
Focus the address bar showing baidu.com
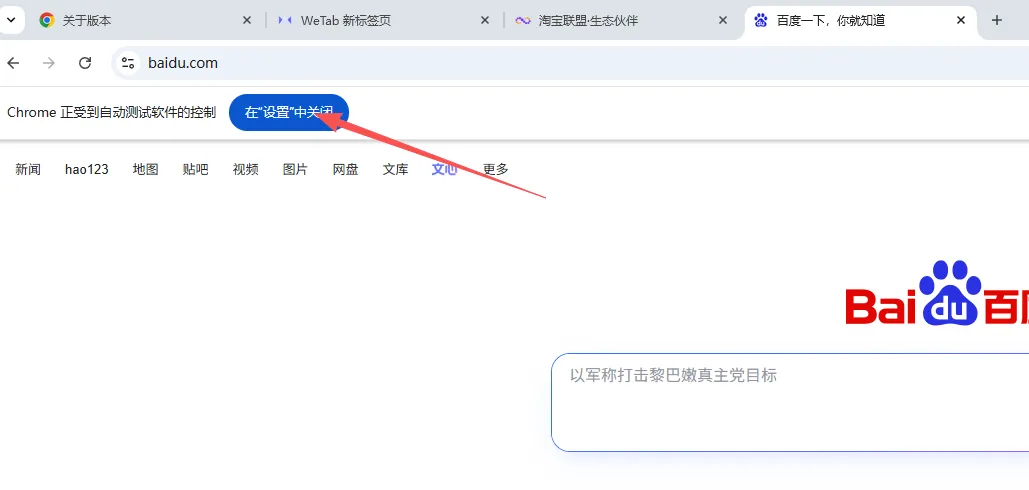click(x=570, y=63)
